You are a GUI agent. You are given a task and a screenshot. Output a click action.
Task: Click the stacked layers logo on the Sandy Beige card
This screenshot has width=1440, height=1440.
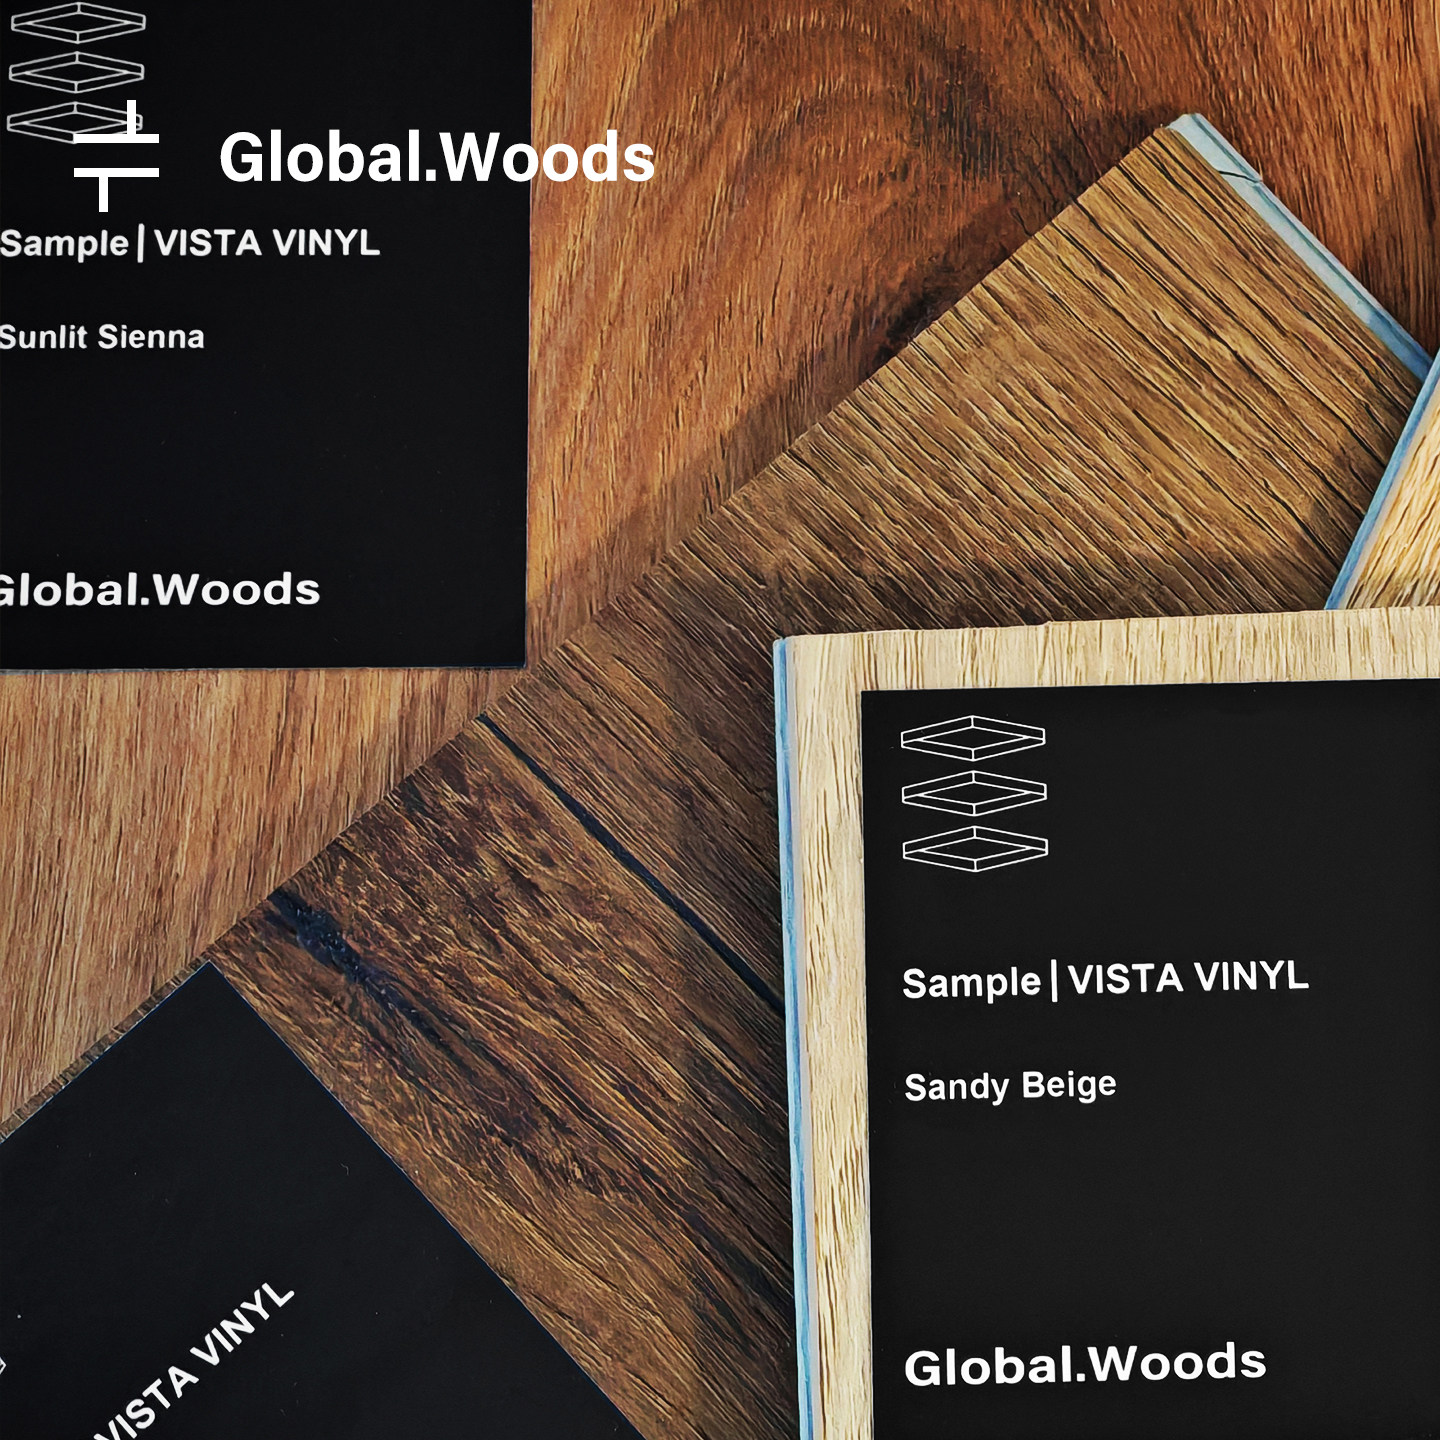coord(974,793)
